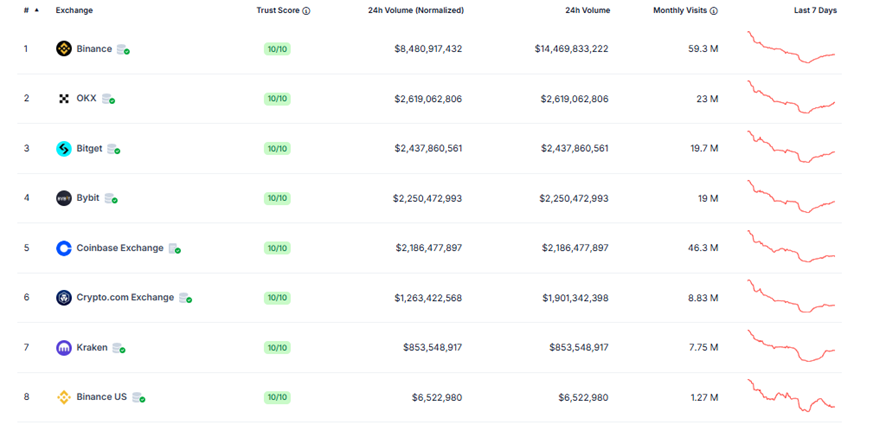Image resolution: width=886 pixels, height=425 pixels.
Task: Sort by the Trust Score column header
Action: (278, 10)
